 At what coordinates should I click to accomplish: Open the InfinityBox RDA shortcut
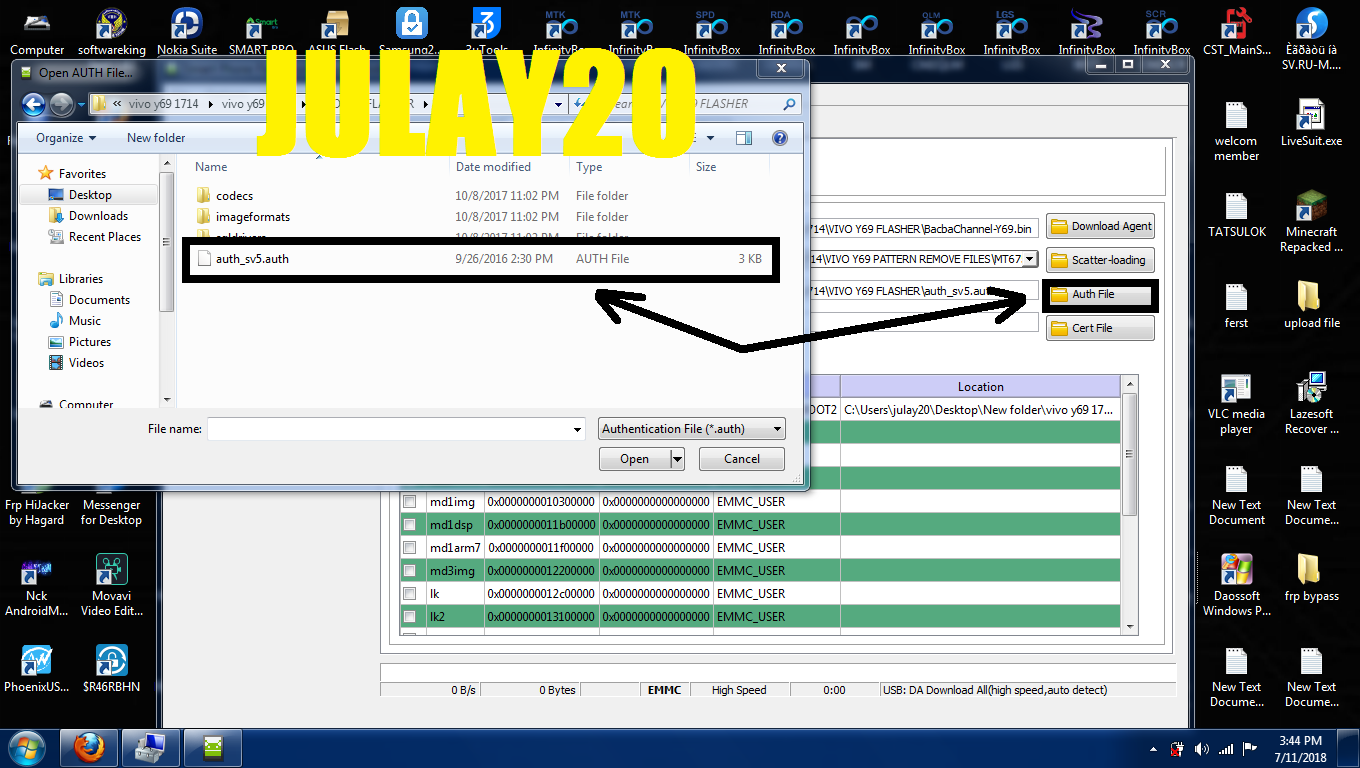787,30
